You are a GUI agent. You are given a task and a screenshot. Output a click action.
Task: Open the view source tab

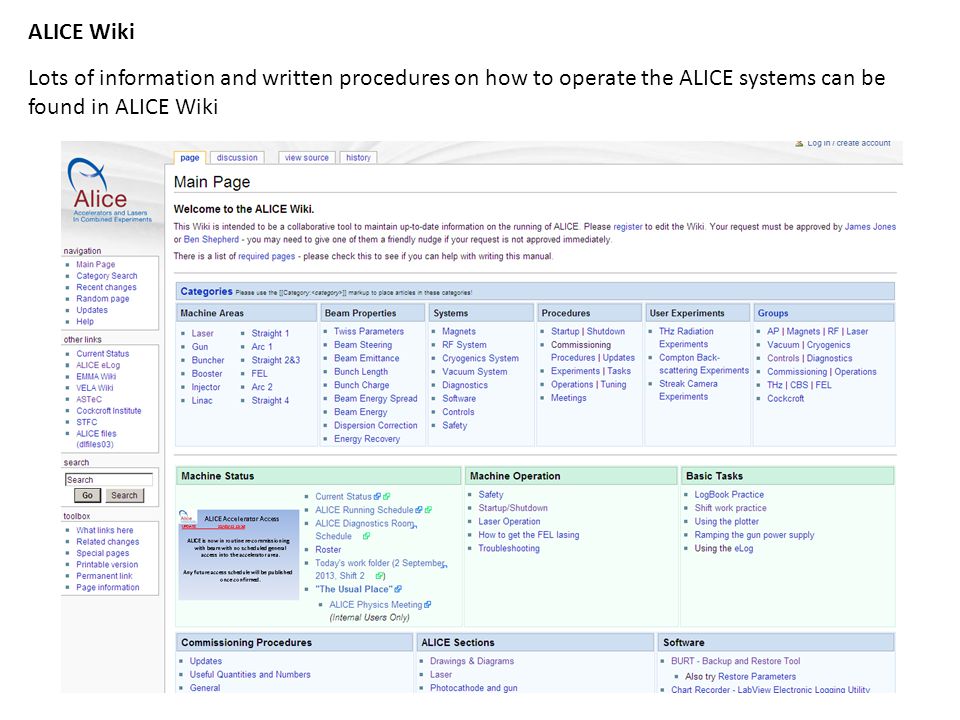point(307,158)
